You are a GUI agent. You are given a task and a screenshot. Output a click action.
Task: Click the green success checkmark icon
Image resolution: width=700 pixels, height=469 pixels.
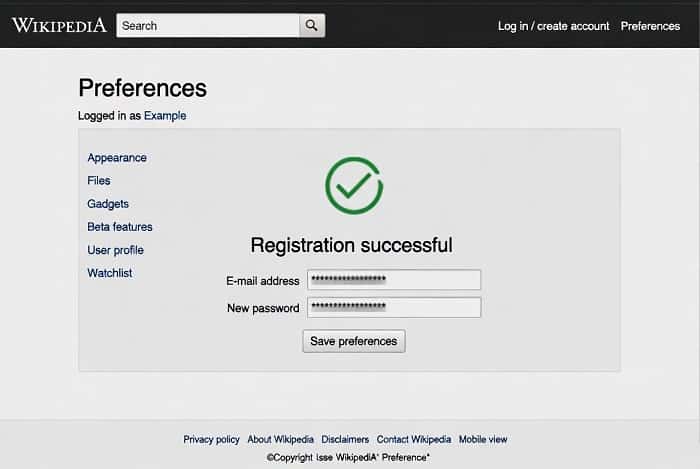[354, 185]
